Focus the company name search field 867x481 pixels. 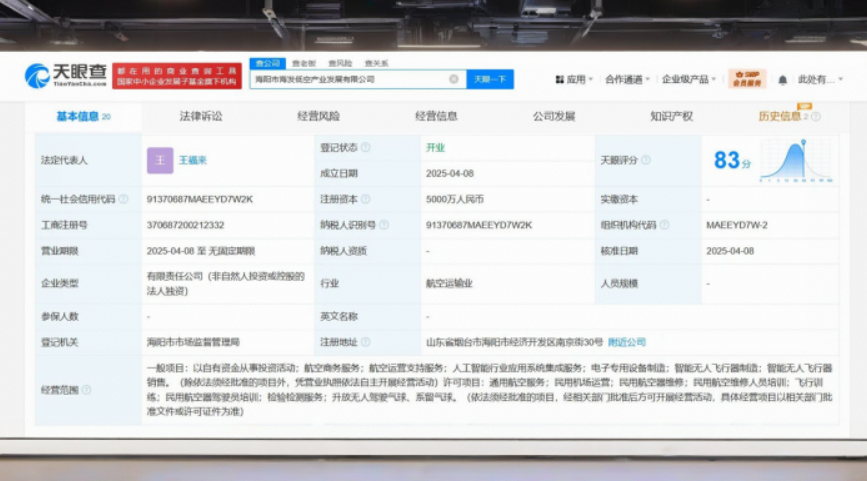tap(350, 79)
